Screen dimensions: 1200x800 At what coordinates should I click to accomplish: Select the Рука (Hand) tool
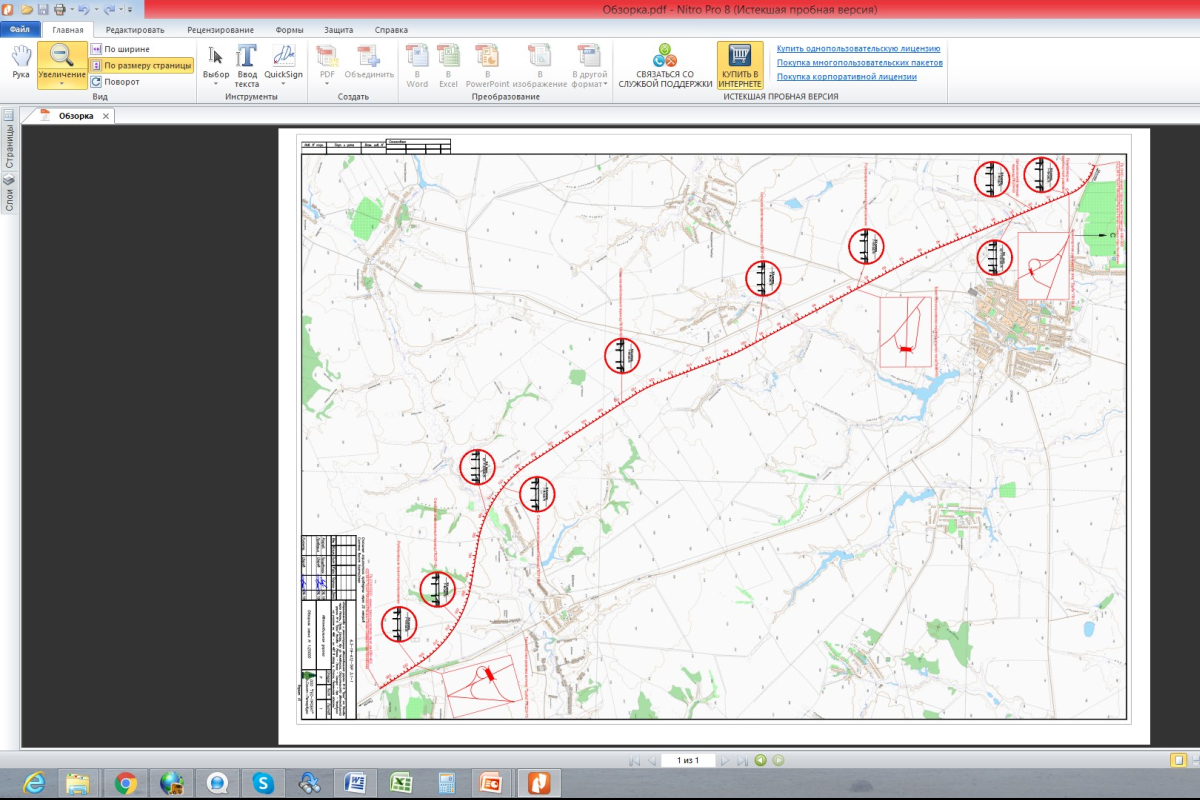(x=20, y=63)
